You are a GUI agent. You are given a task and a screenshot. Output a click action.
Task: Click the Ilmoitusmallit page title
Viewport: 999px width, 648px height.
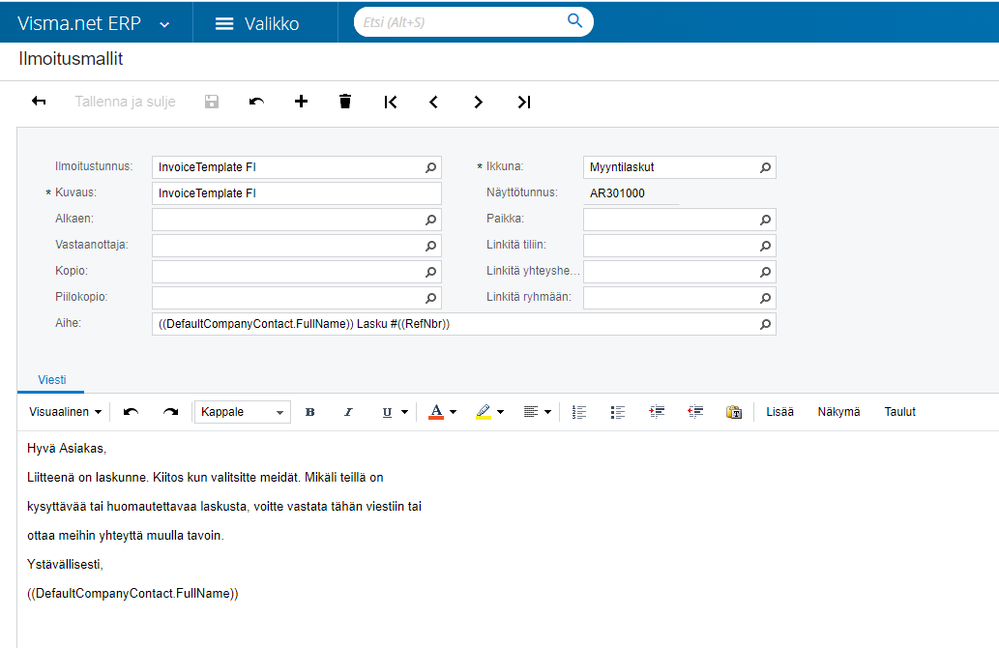(71, 59)
